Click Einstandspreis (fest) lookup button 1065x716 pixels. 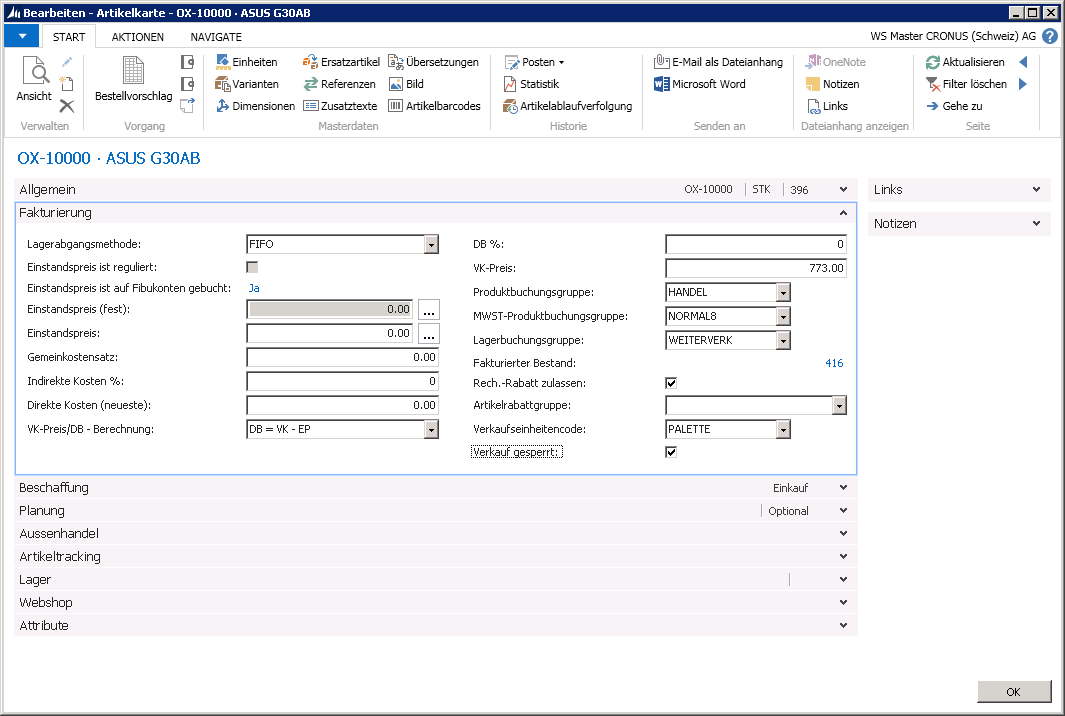click(x=429, y=310)
